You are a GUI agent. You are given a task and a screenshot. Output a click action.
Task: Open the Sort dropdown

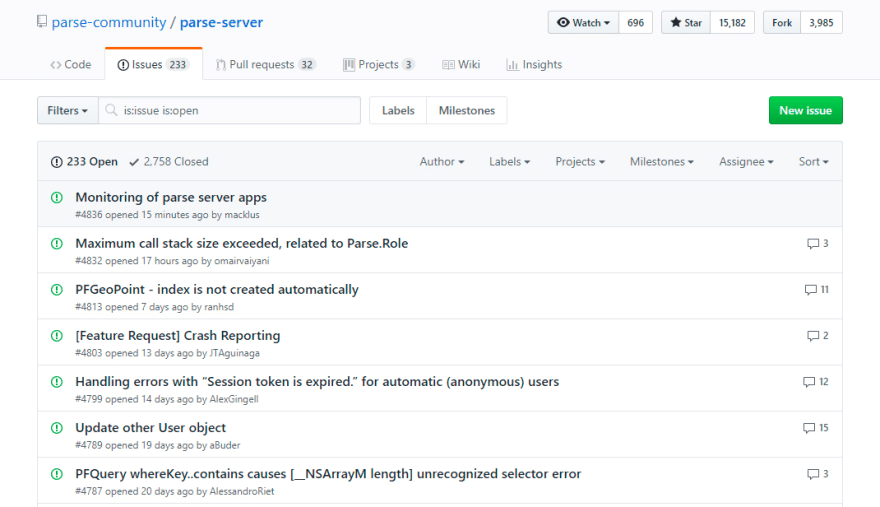814,162
